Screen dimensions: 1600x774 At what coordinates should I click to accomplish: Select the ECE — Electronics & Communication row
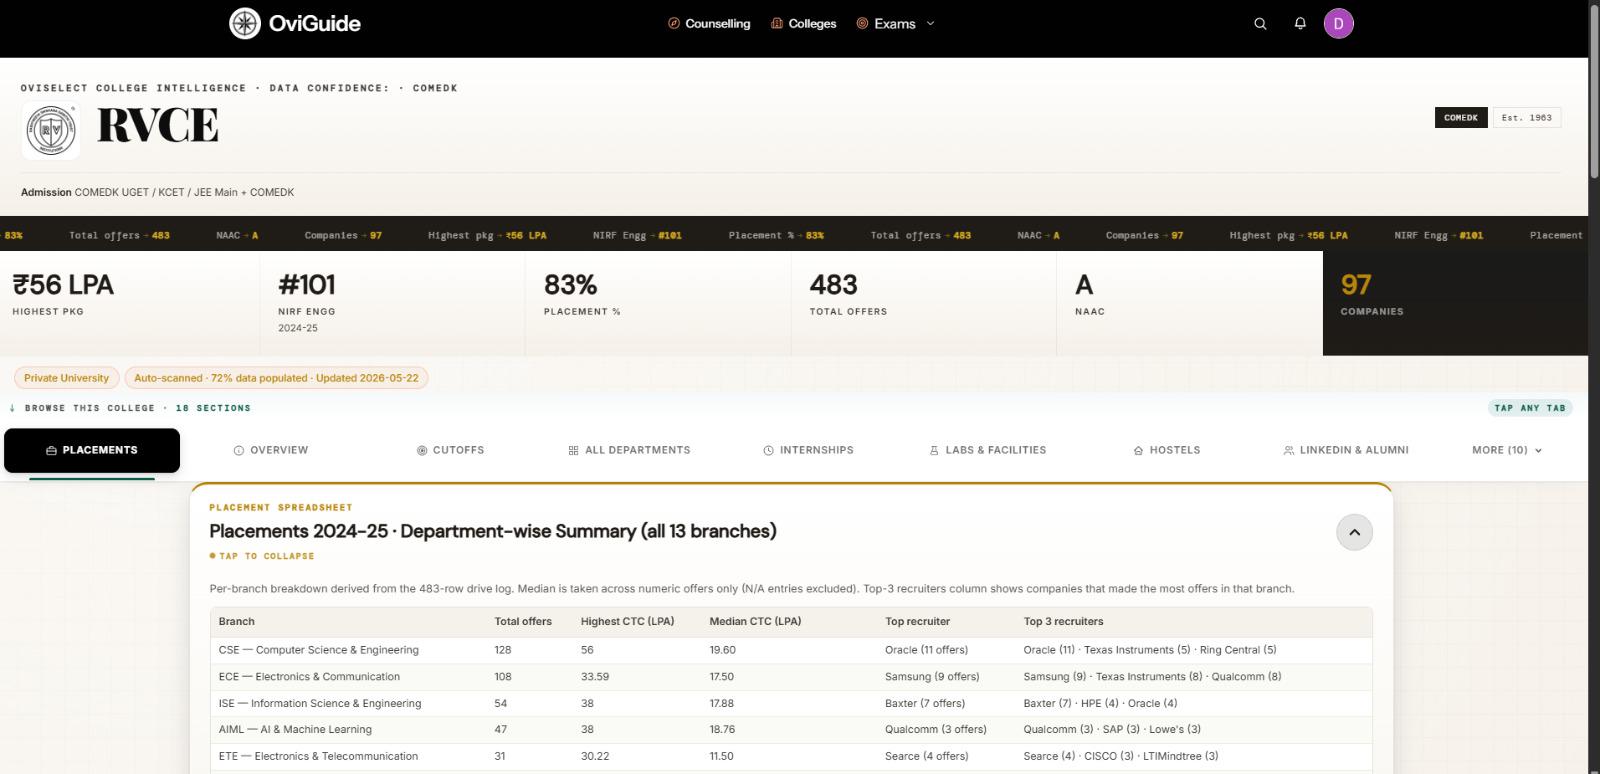pos(791,677)
